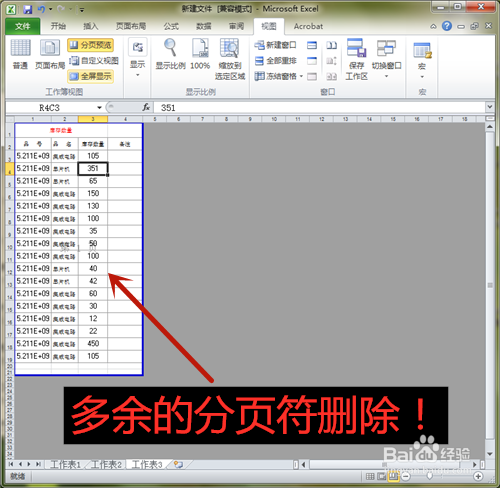Toggle 分页预览 page break preview

click(91, 45)
